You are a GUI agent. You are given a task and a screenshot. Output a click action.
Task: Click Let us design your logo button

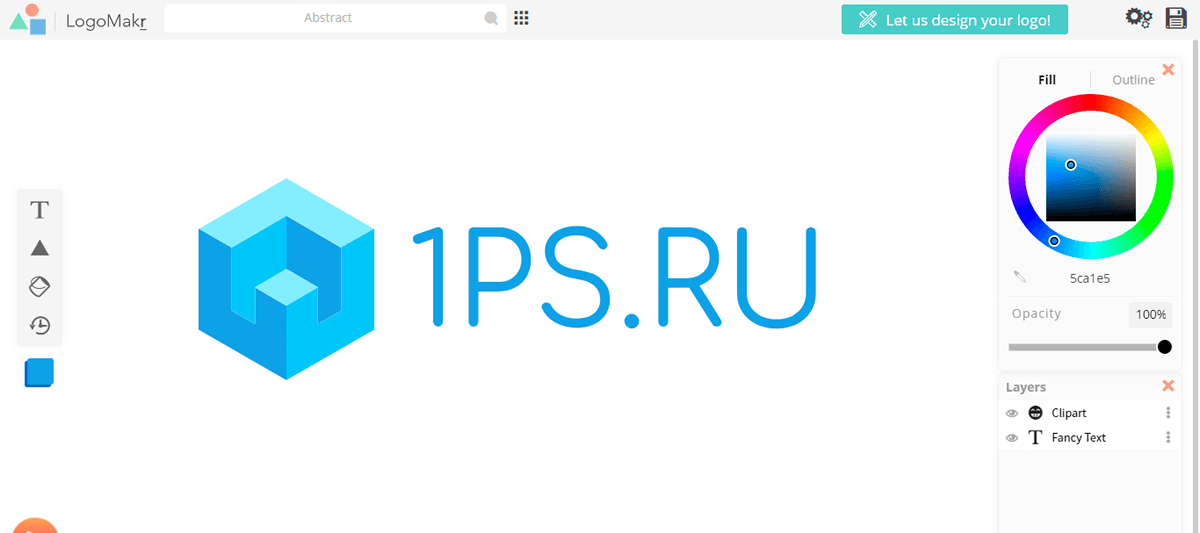point(955,20)
